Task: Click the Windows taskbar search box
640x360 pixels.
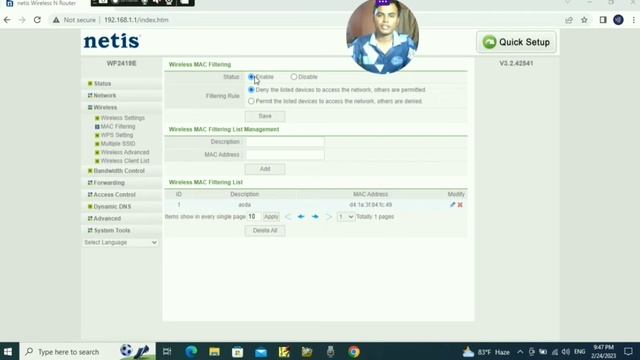Action: (x=87, y=351)
